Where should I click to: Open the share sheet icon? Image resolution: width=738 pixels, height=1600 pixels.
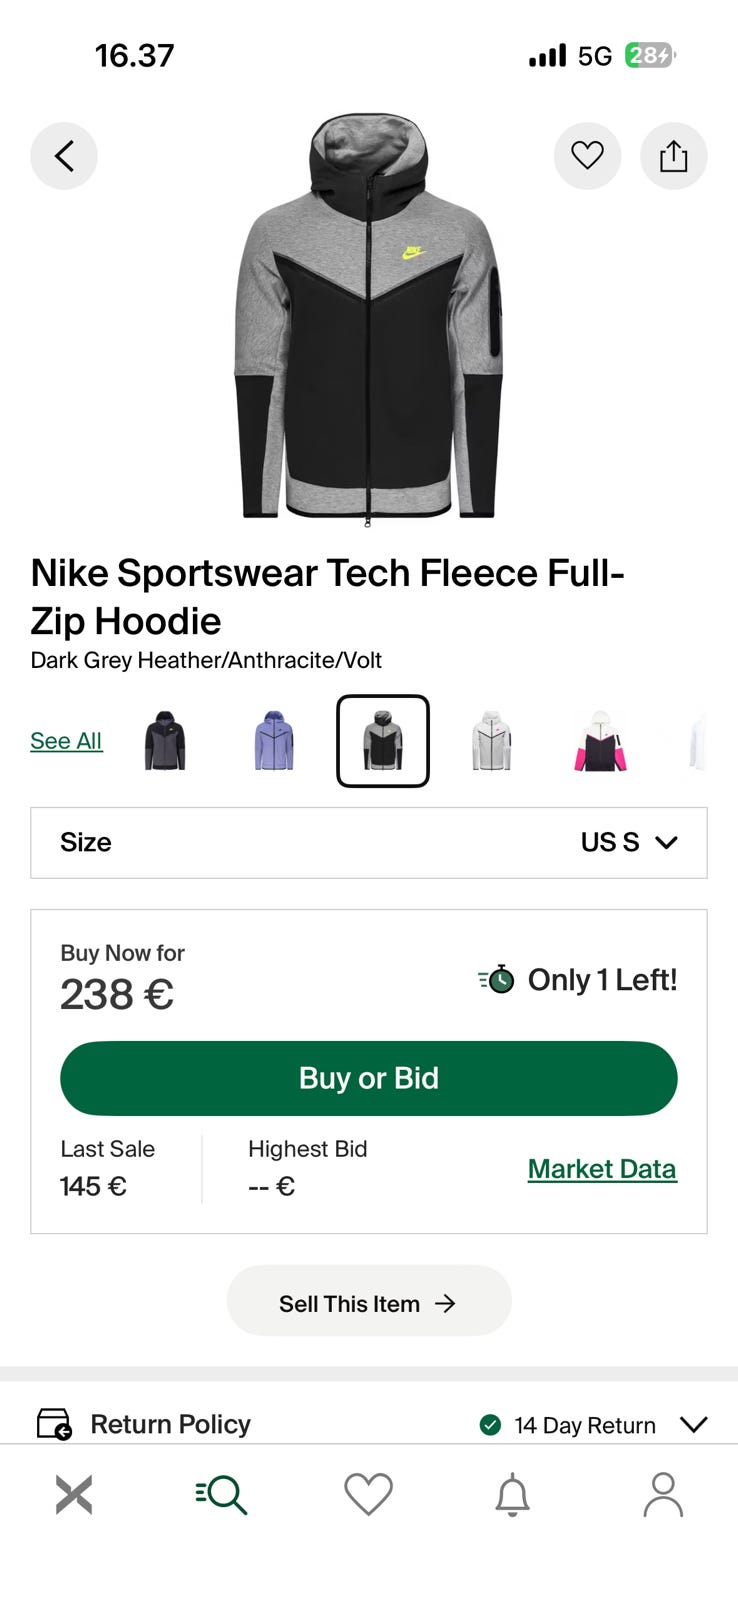click(x=673, y=156)
